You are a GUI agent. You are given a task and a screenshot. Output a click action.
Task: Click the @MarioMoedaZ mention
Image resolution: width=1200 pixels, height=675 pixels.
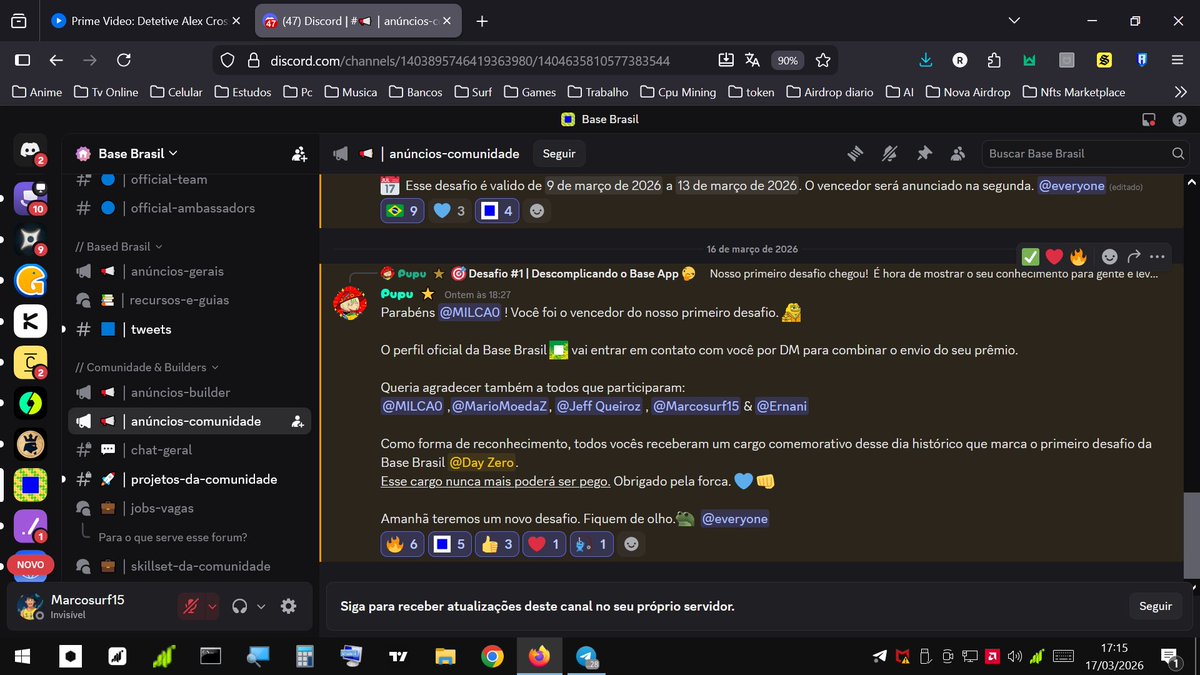coord(499,406)
